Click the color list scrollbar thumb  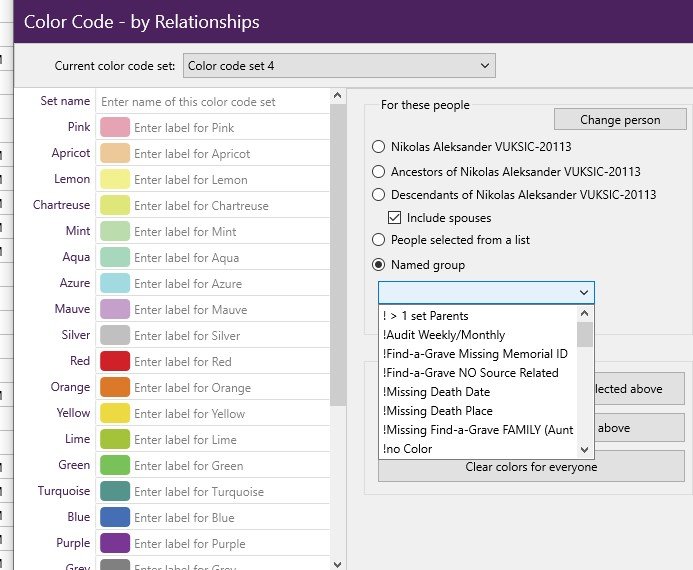(338, 255)
